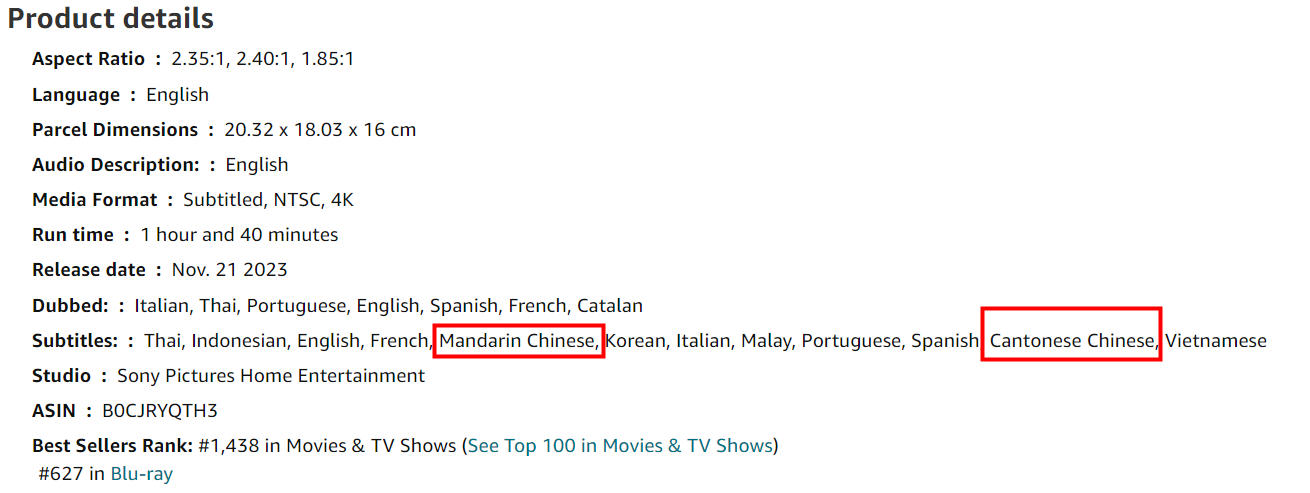Viewport: 1310px width, 493px height.
Task: Click the Product details heading
Action: 110,18
